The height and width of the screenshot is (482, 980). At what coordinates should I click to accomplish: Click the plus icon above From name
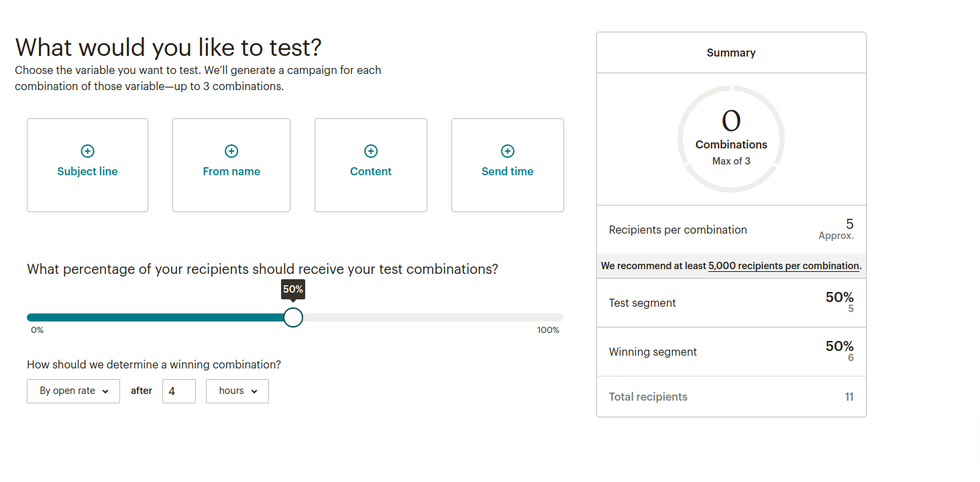click(231, 151)
